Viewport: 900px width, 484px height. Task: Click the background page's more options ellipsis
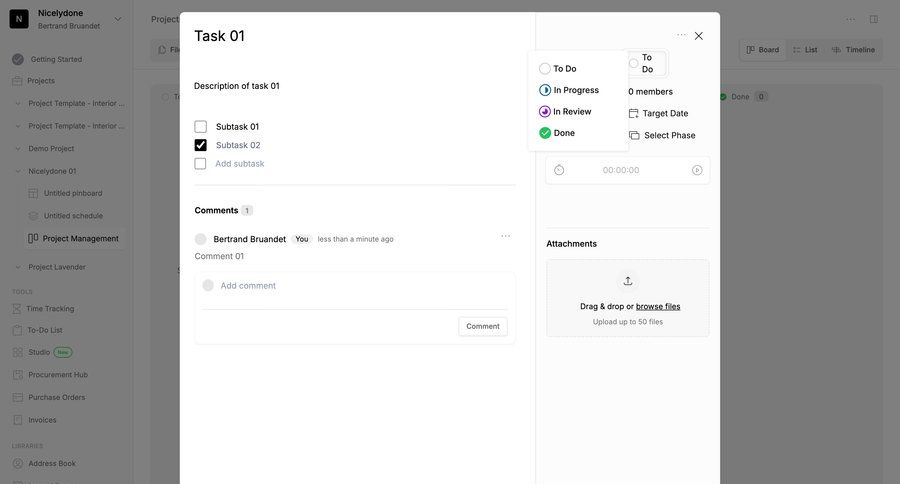851,19
